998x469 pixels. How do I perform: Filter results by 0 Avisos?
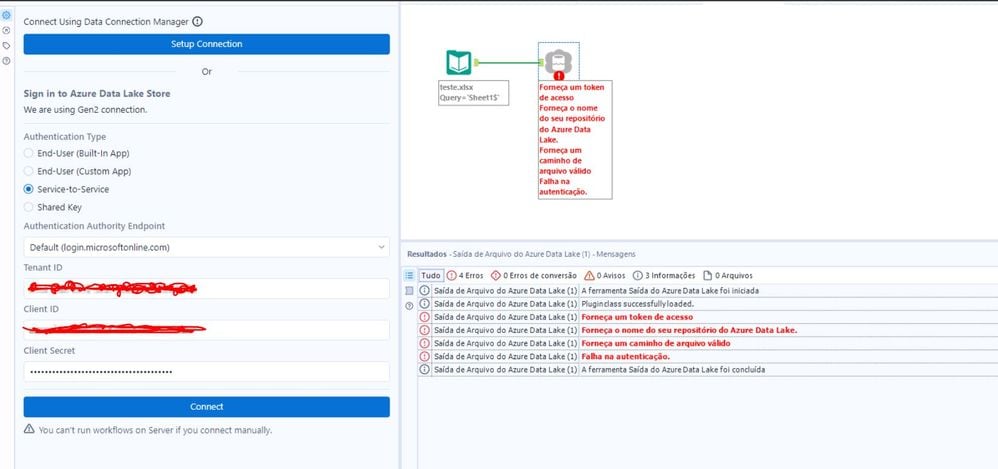coord(605,276)
